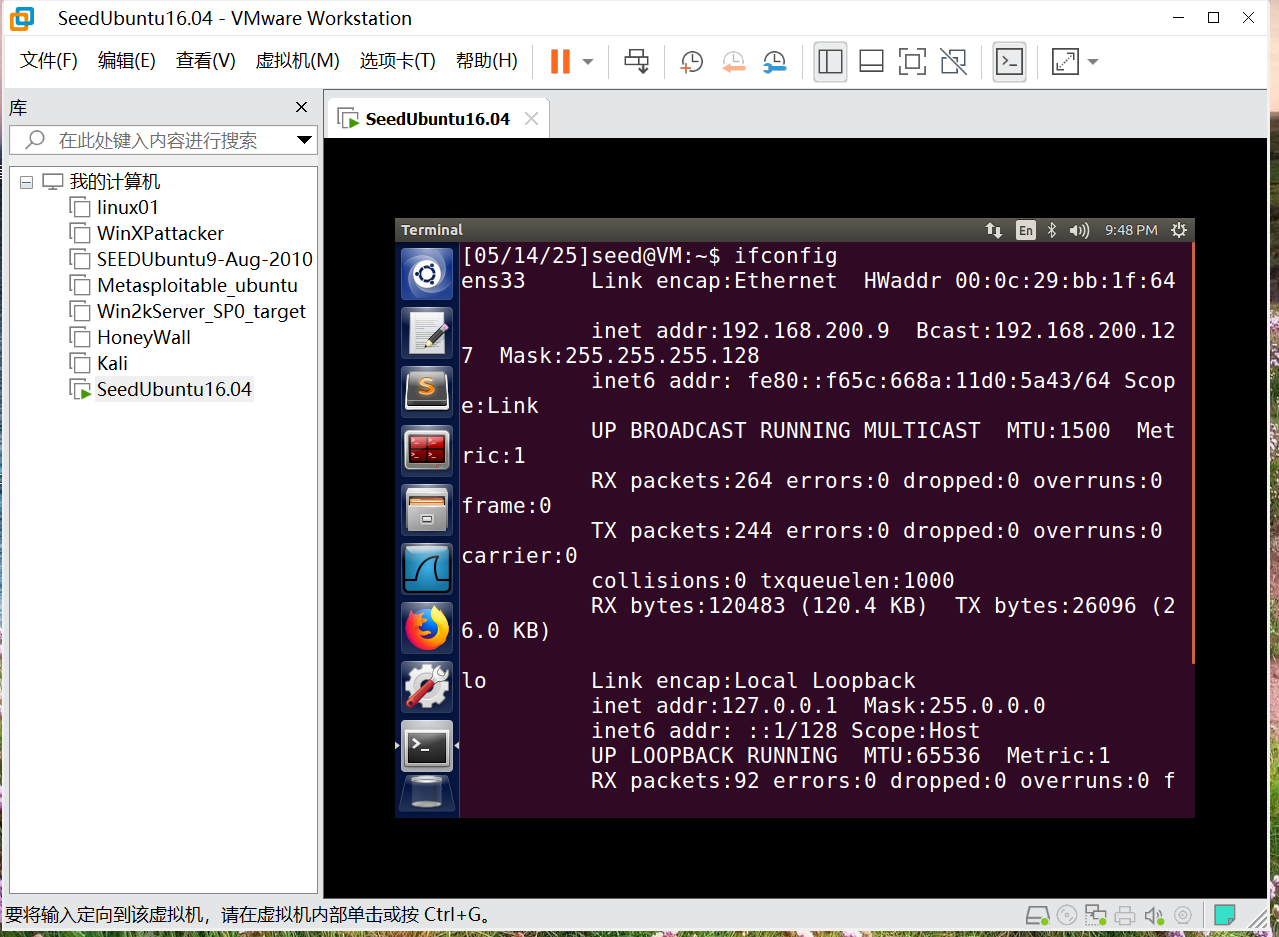
Task: Open the library search dropdown arrow
Action: click(x=305, y=140)
